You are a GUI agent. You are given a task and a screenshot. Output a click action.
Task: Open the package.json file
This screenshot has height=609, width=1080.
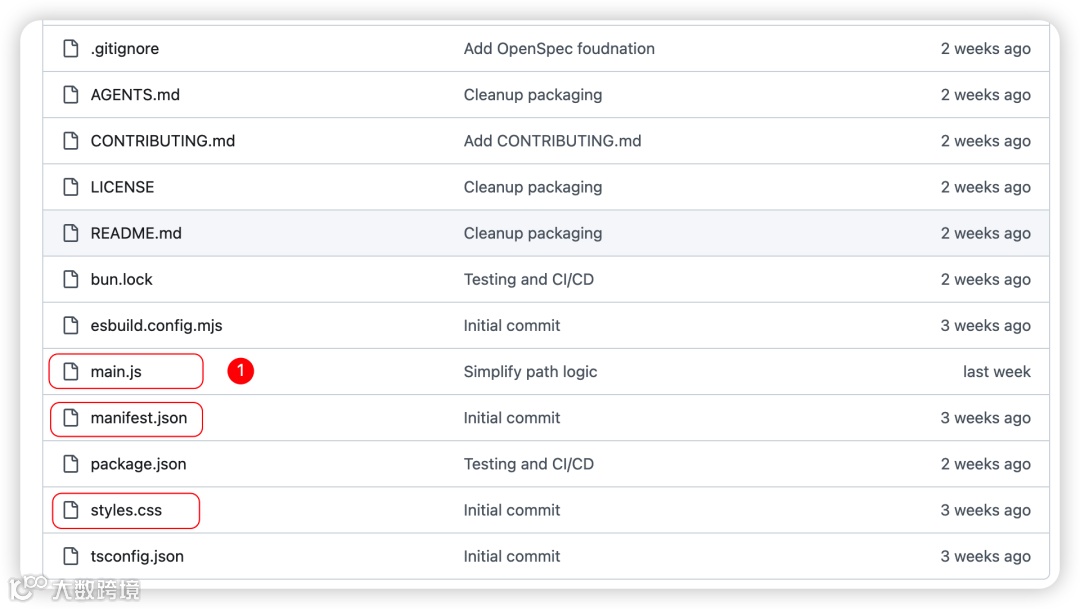[x=138, y=464]
